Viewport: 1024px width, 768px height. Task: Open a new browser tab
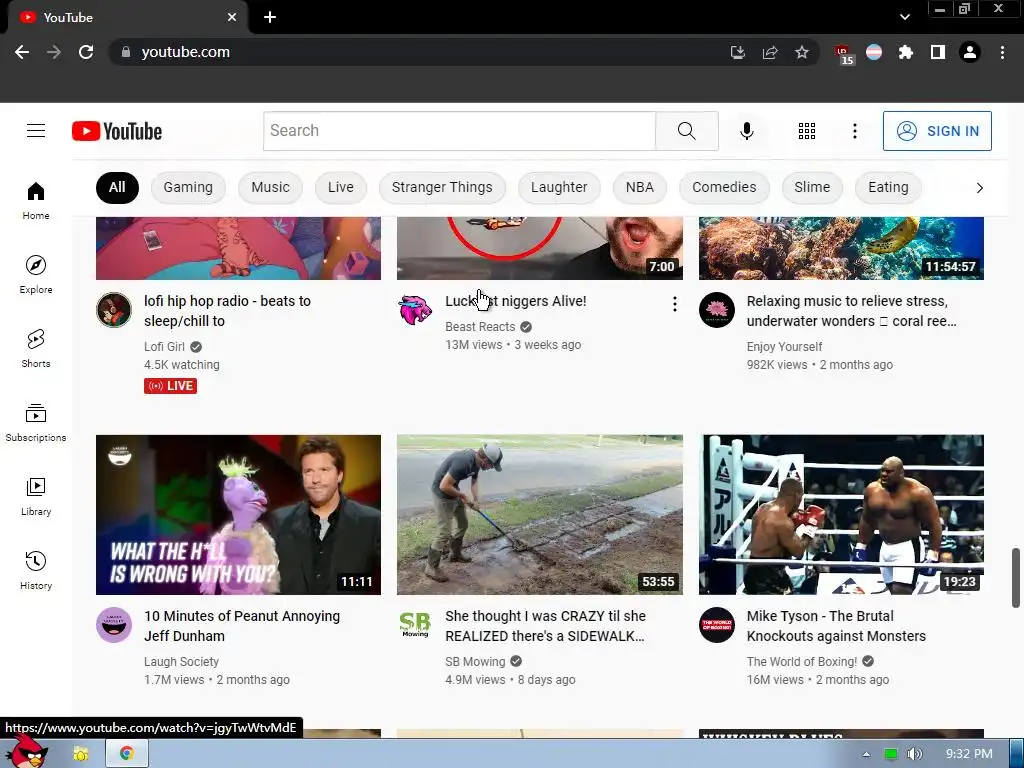(270, 18)
